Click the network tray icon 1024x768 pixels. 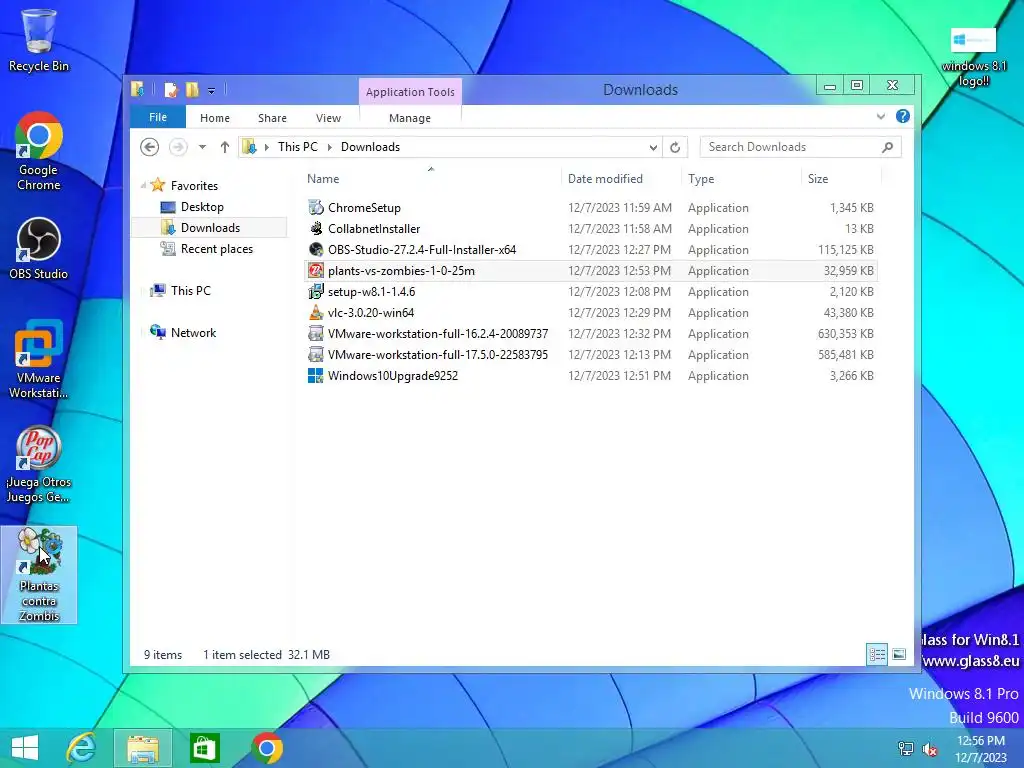pos(906,748)
